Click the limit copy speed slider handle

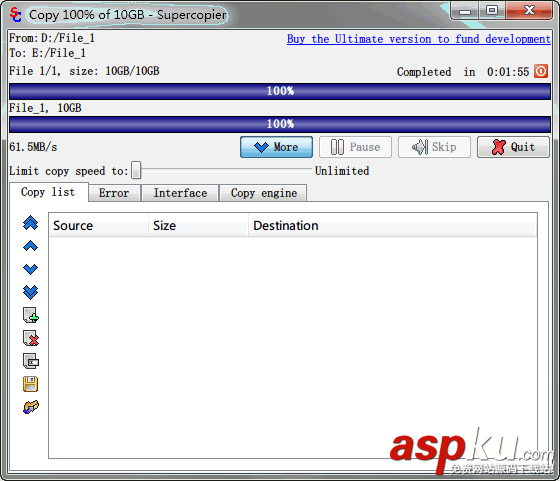136,170
